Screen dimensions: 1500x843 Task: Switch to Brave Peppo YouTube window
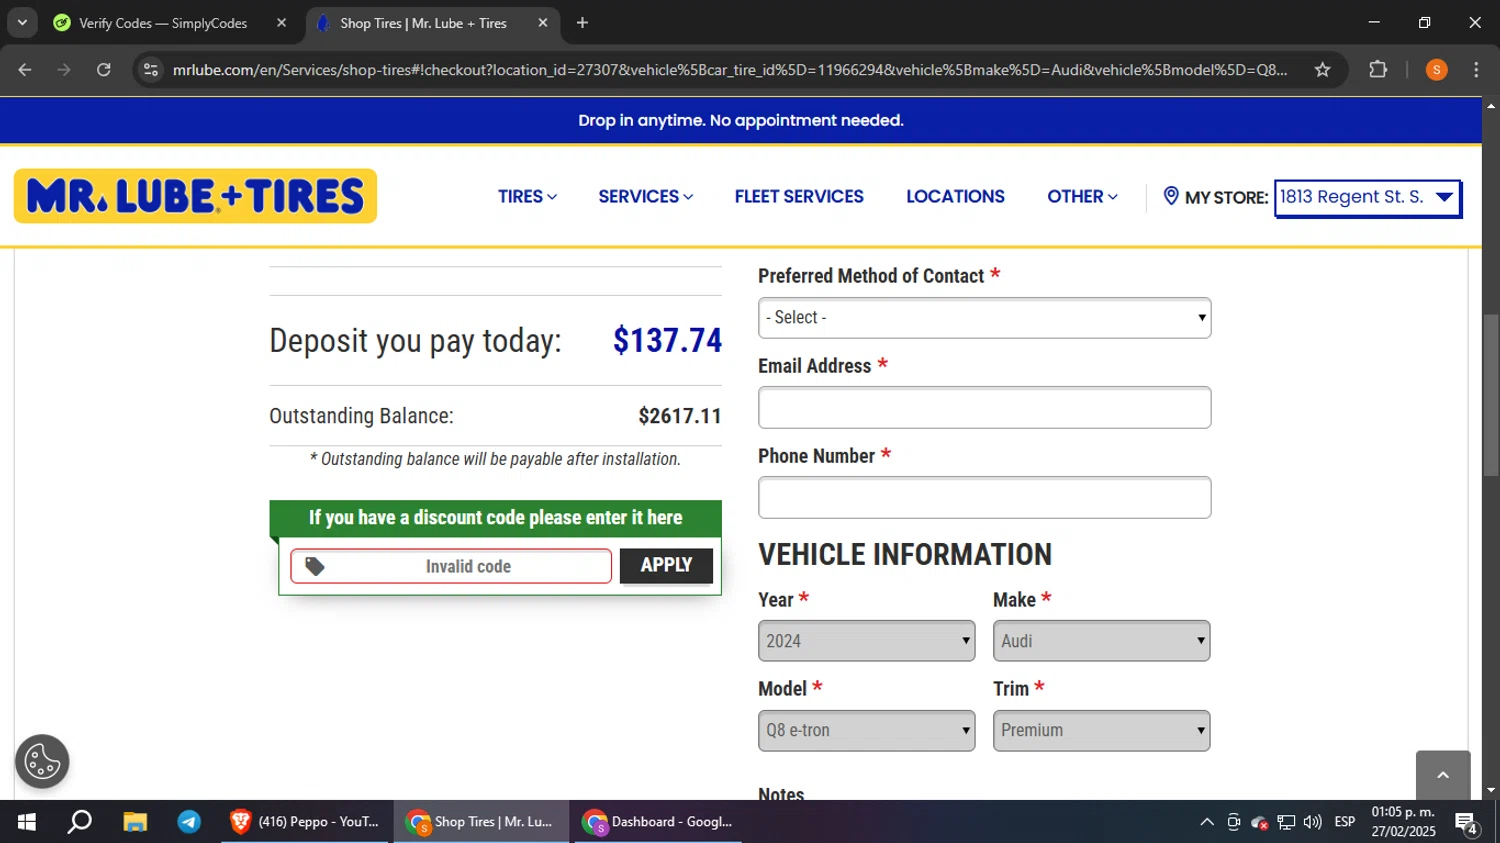[x=305, y=822]
